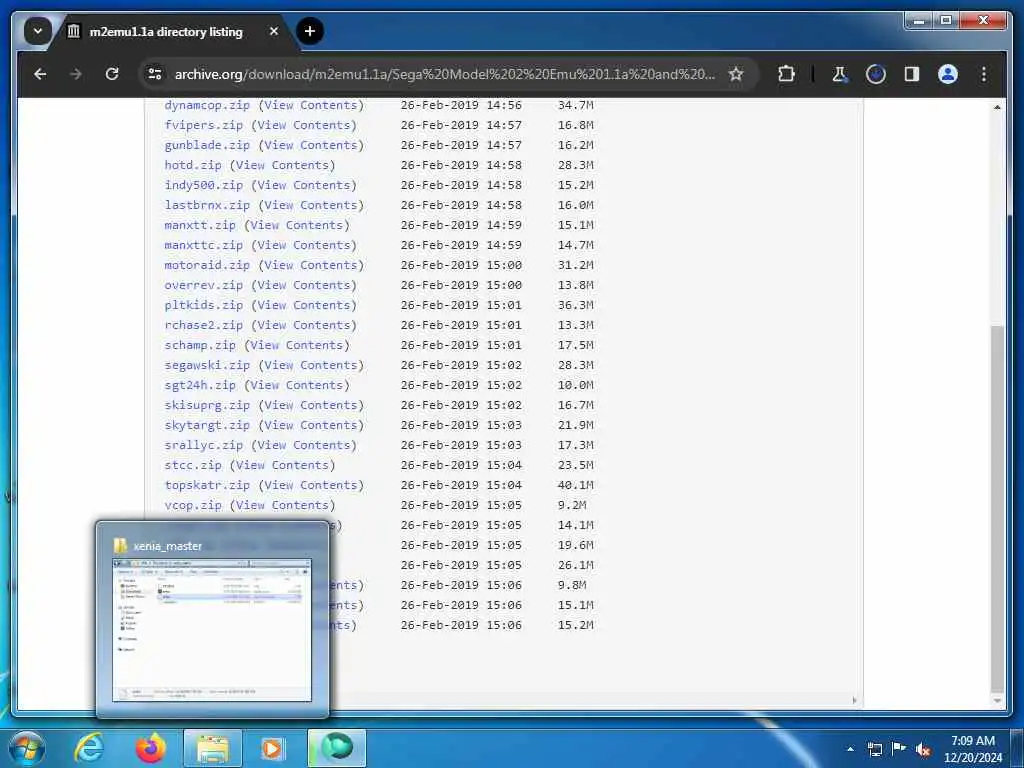Download topskatr.zip
The width and height of the screenshot is (1024, 768).
(206, 485)
